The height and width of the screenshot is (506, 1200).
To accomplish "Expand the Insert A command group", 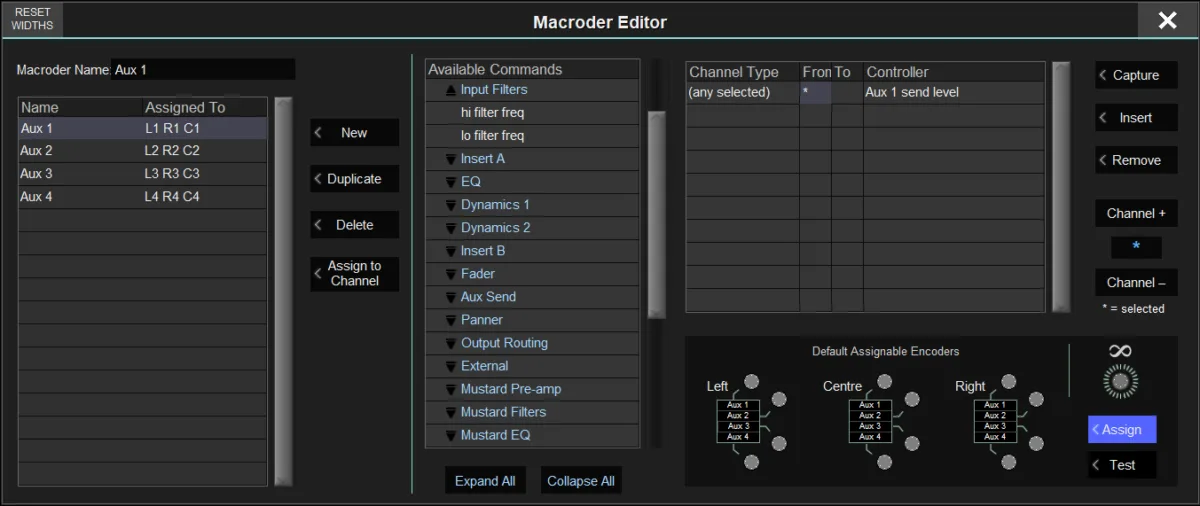I will [451, 159].
